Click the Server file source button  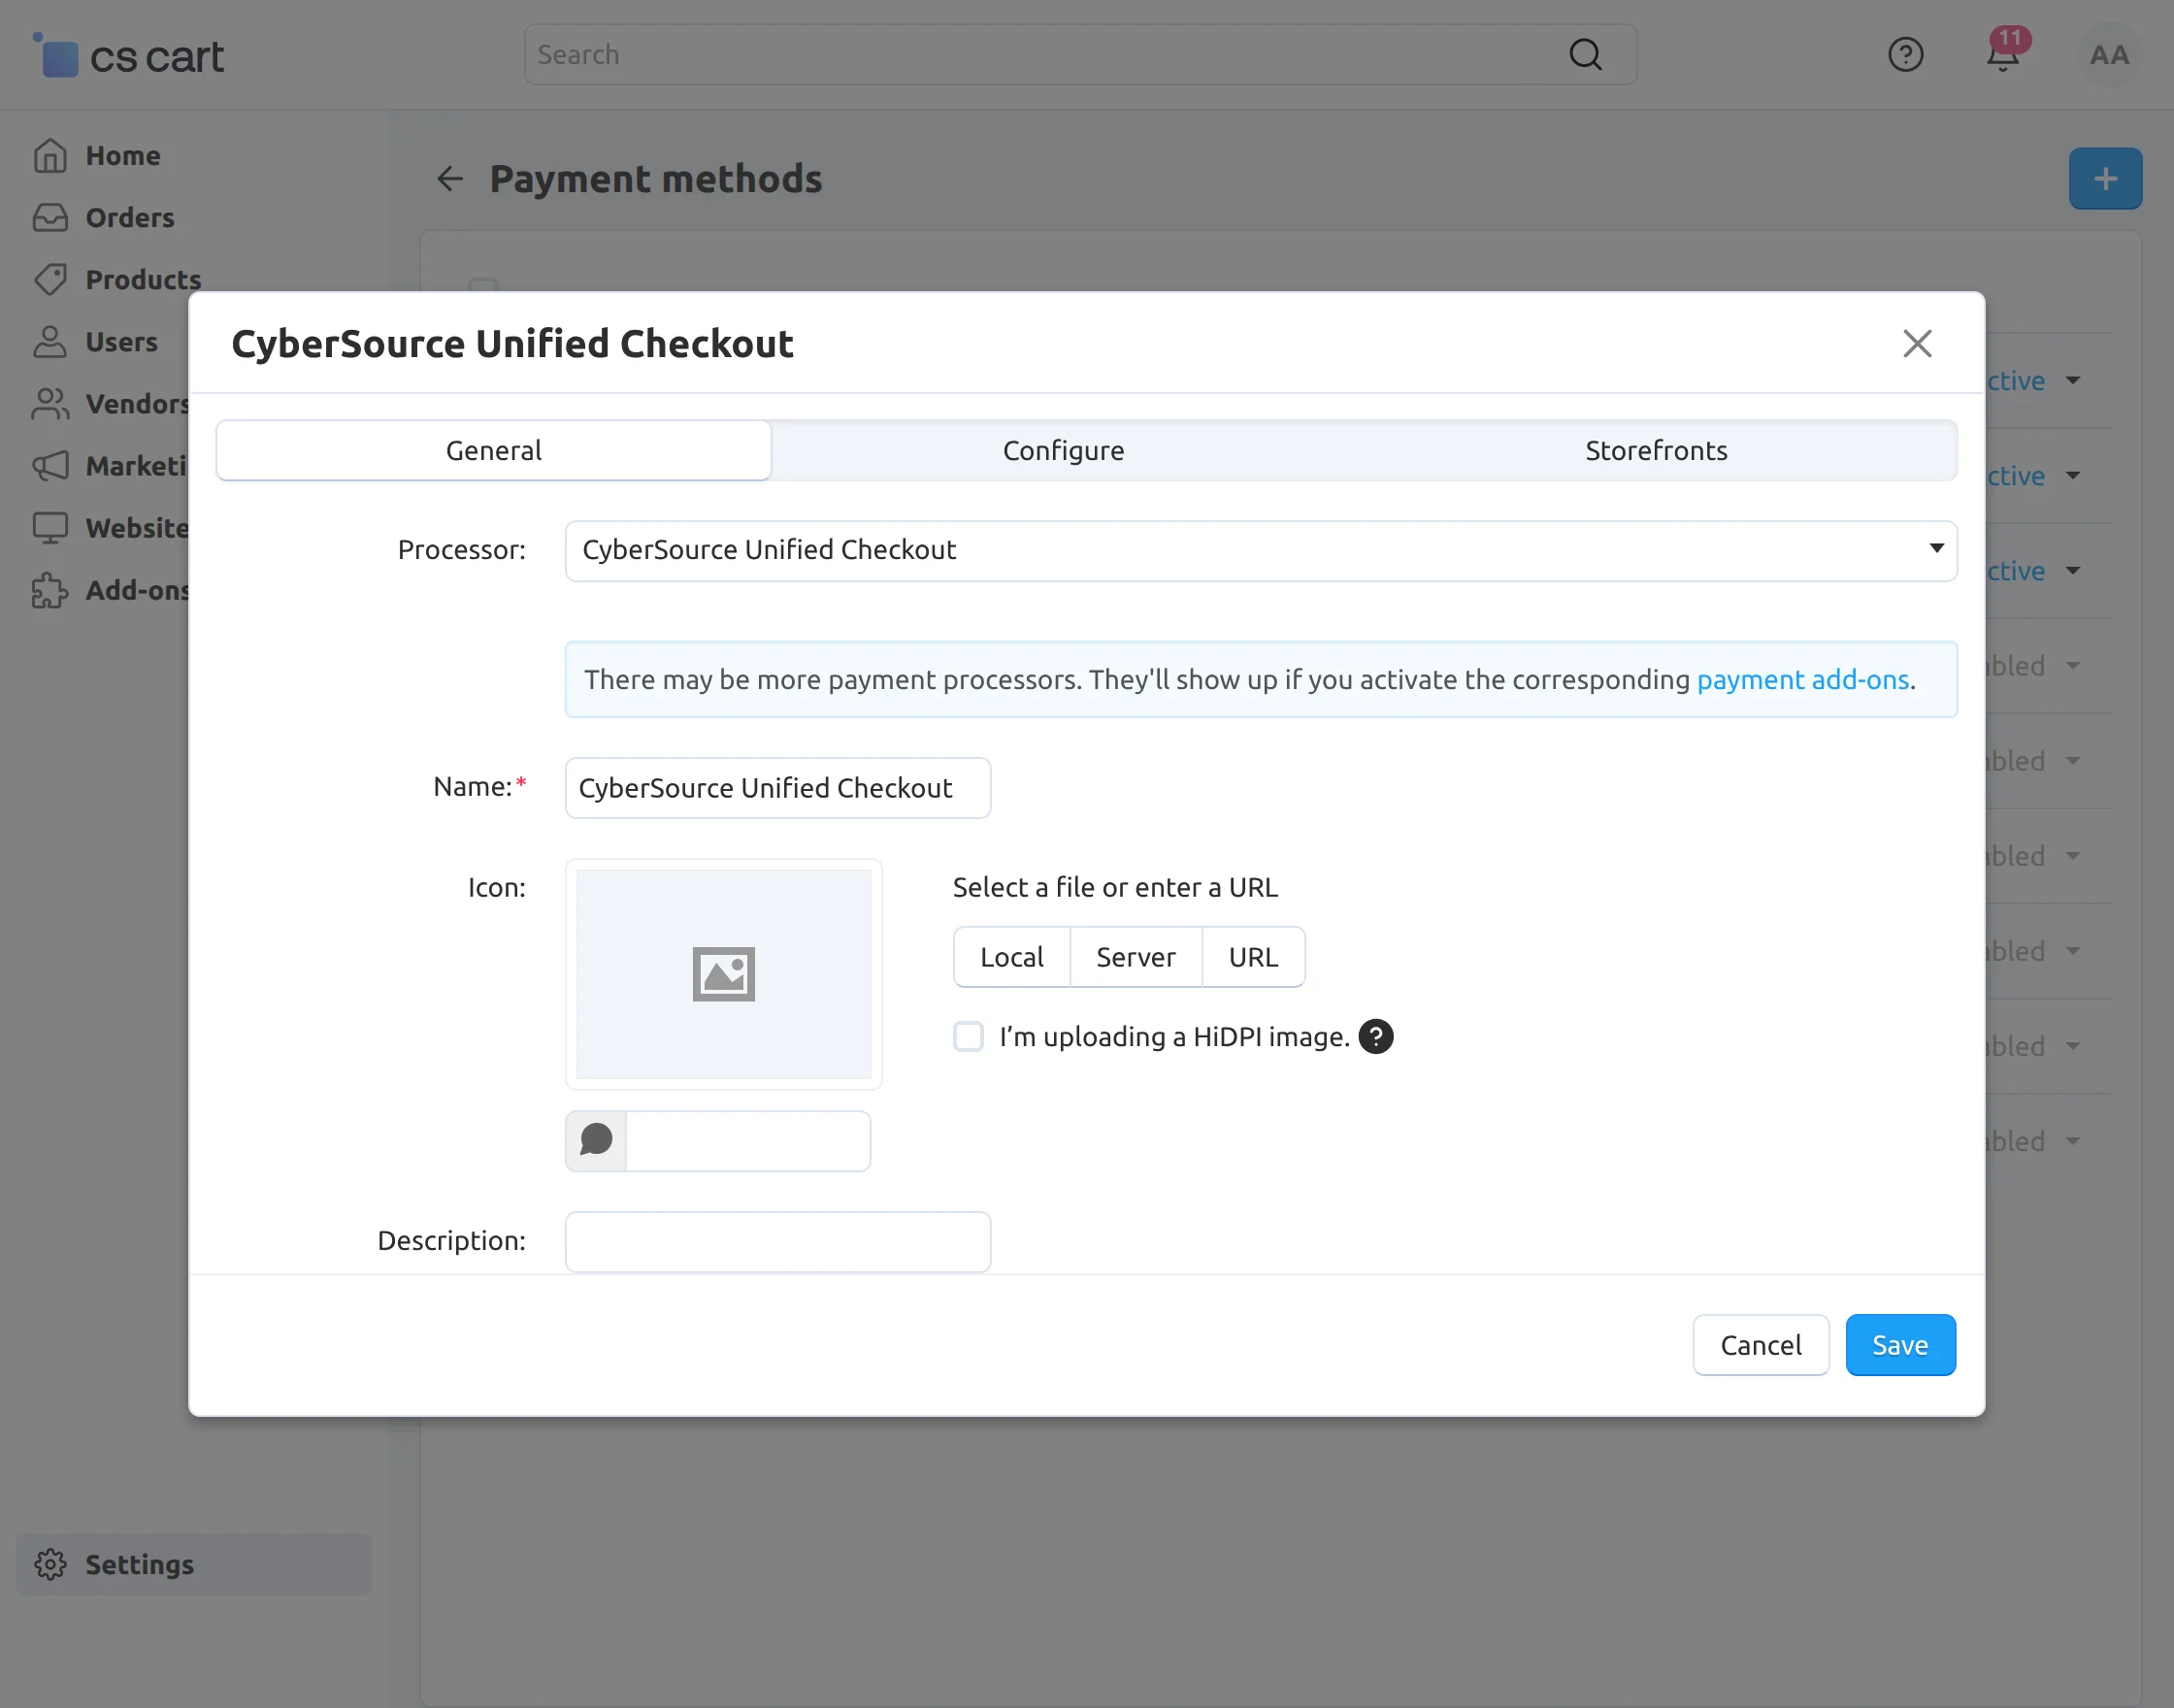pos(1135,957)
